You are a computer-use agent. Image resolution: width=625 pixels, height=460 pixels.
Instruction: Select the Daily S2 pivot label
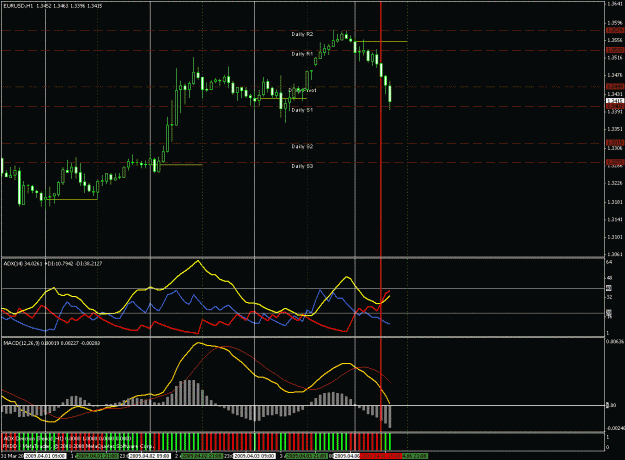pyautogui.click(x=302, y=146)
